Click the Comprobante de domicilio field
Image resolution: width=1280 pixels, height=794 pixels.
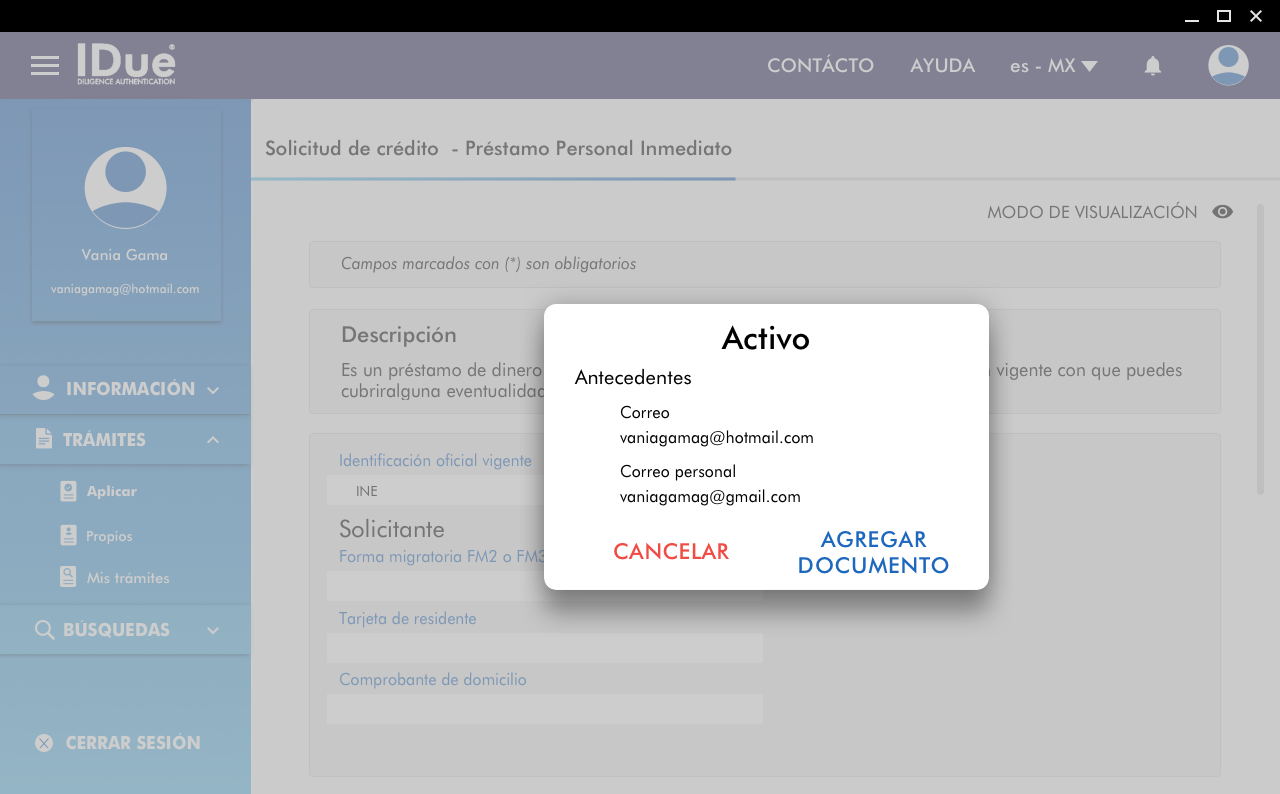pos(544,709)
